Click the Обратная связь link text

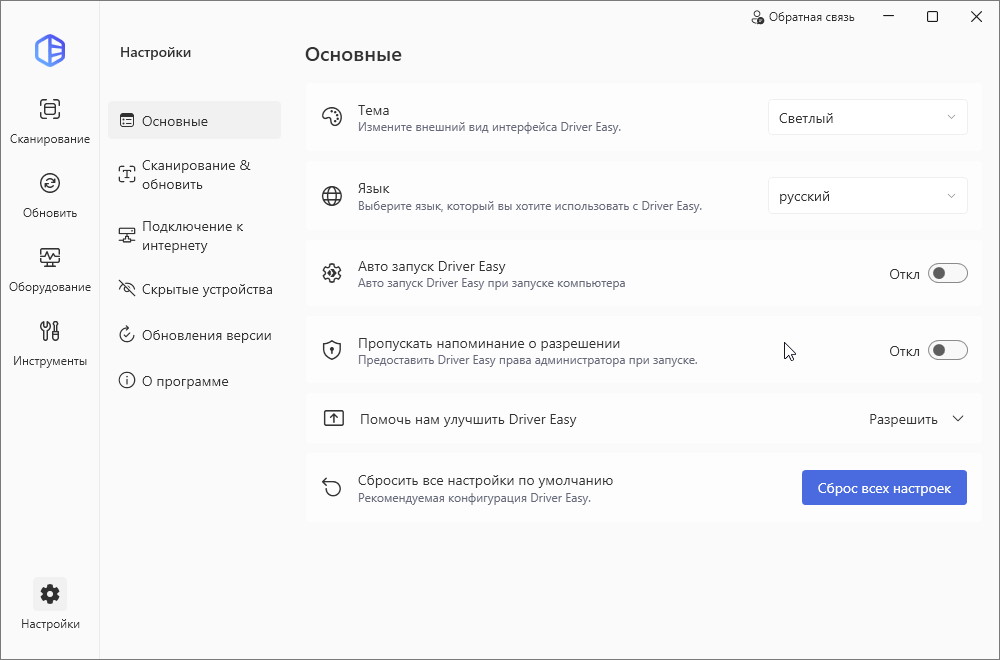pyautogui.click(x=811, y=17)
